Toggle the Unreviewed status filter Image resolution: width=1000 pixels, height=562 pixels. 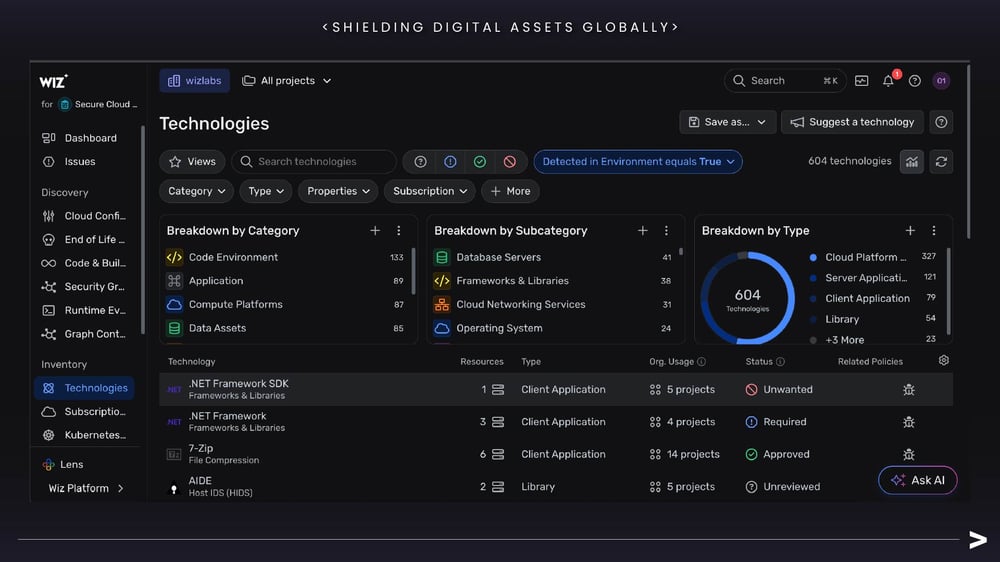point(420,161)
